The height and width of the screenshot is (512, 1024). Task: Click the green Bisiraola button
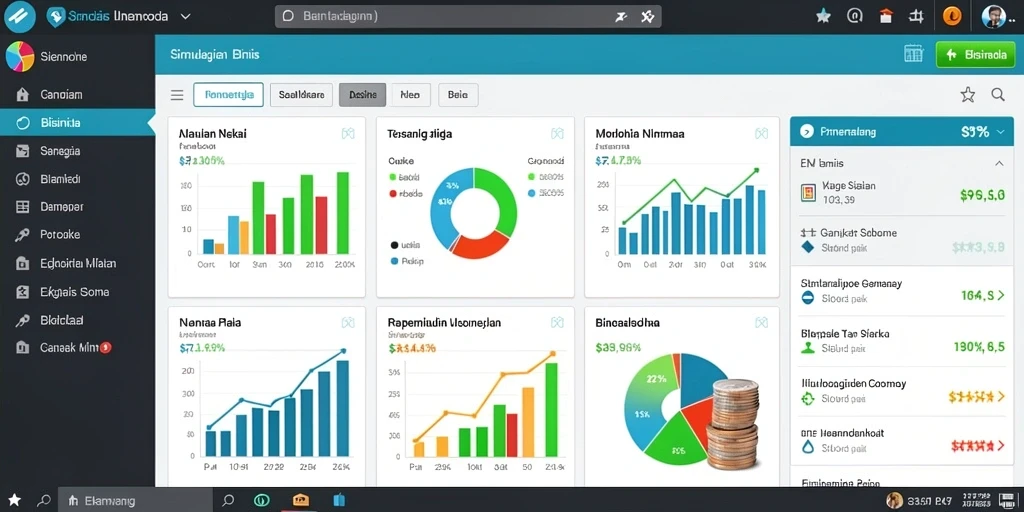(975, 55)
